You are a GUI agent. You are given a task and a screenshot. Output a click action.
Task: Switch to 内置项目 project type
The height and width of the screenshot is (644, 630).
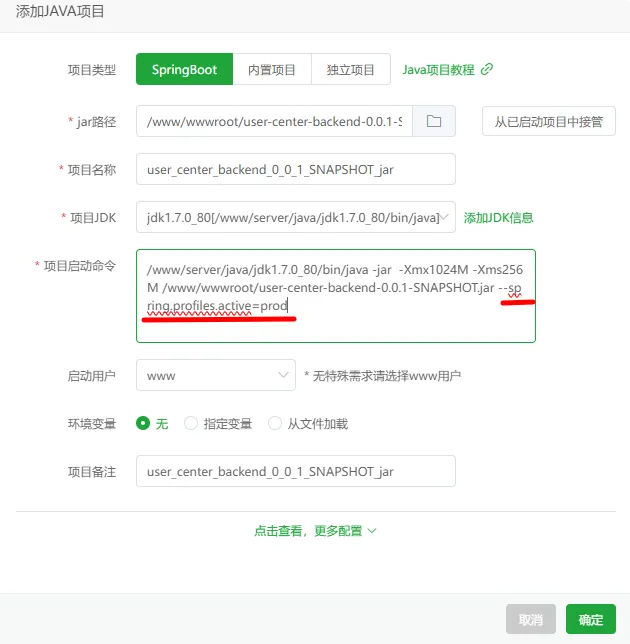click(272, 69)
